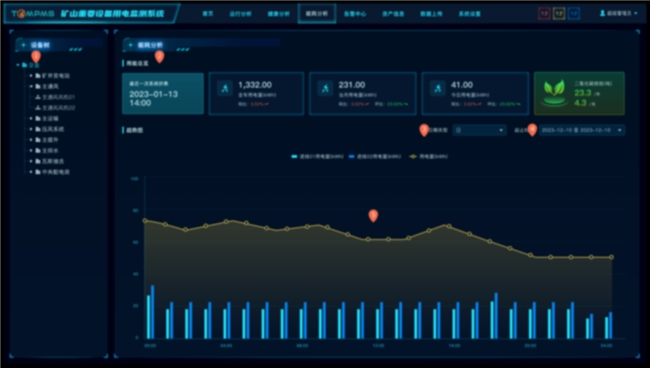Click the energy icon in the 231.00 card
650x368 pixels.
[x=325, y=88]
